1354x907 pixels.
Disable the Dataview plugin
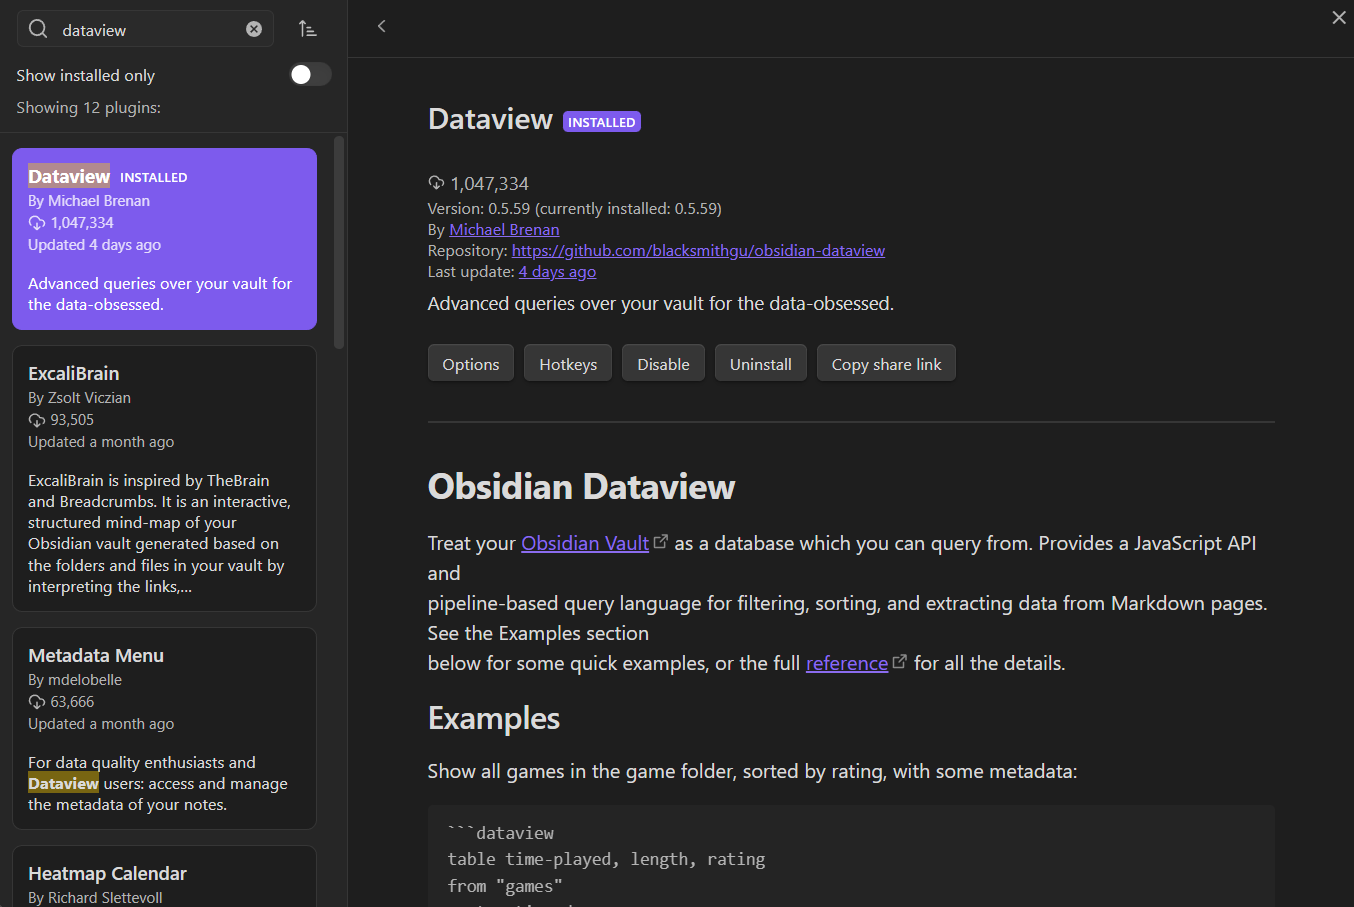[x=662, y=363]
